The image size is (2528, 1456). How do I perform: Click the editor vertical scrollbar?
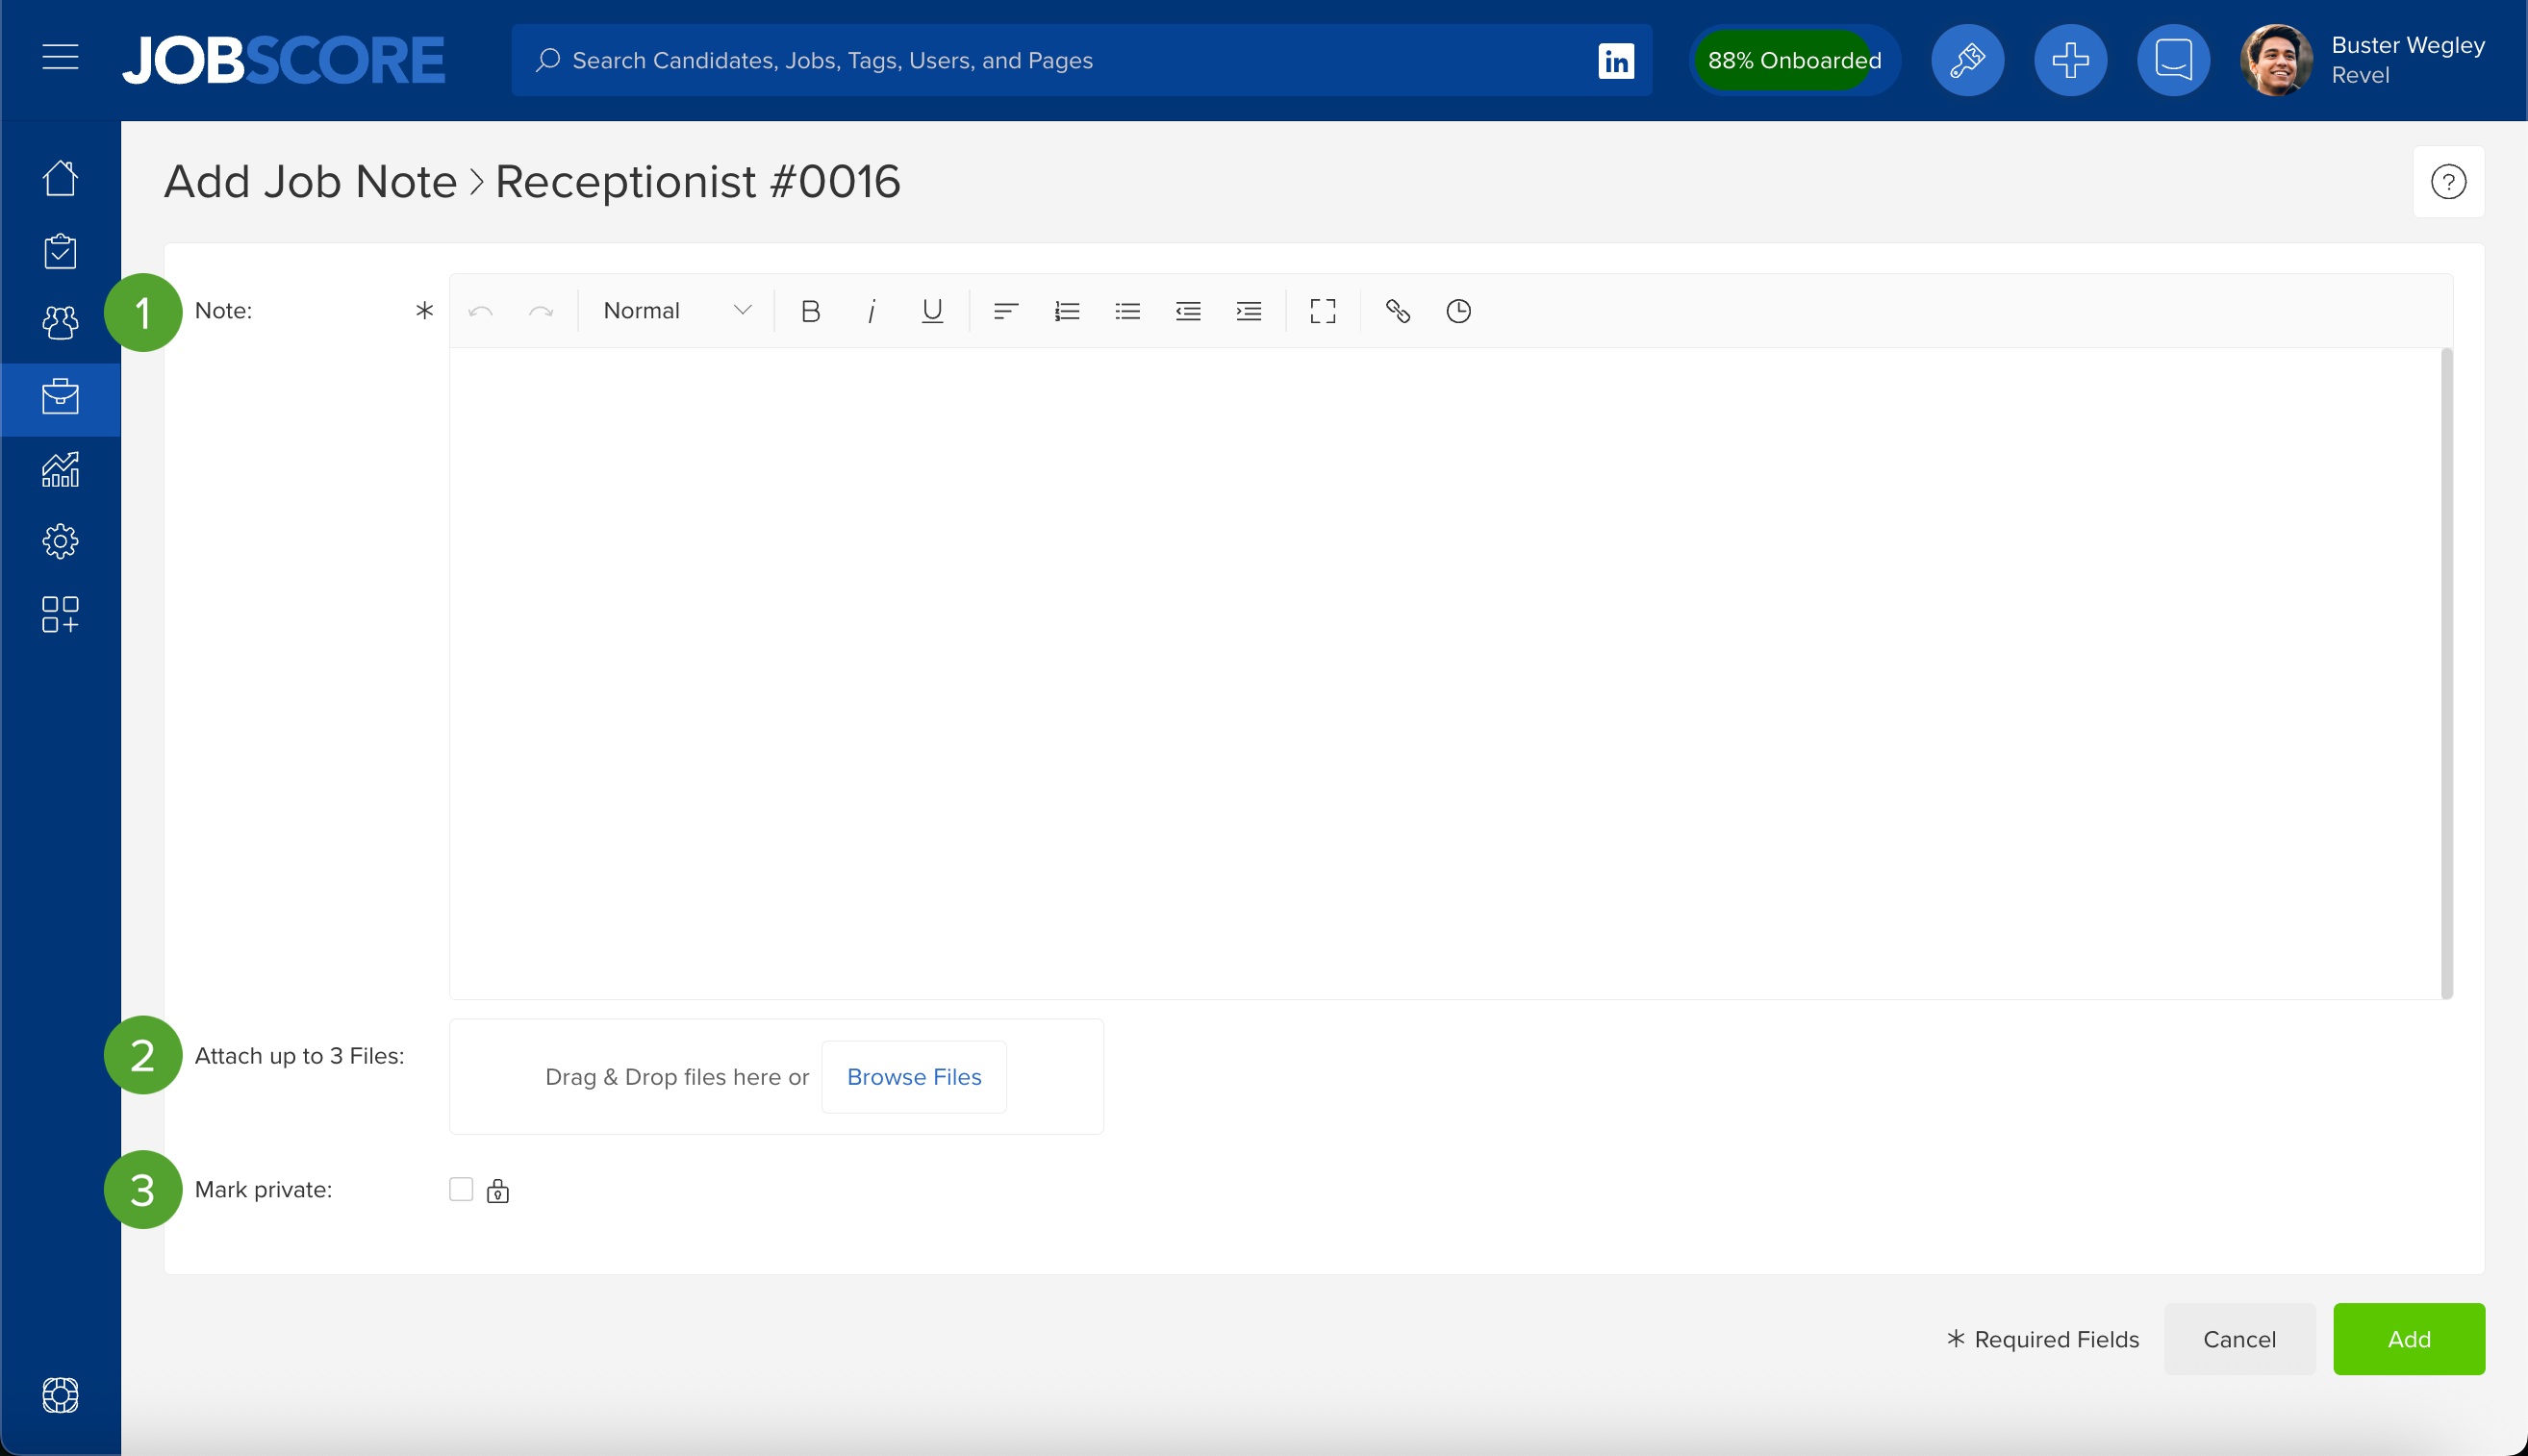[x=2446, y=673]
